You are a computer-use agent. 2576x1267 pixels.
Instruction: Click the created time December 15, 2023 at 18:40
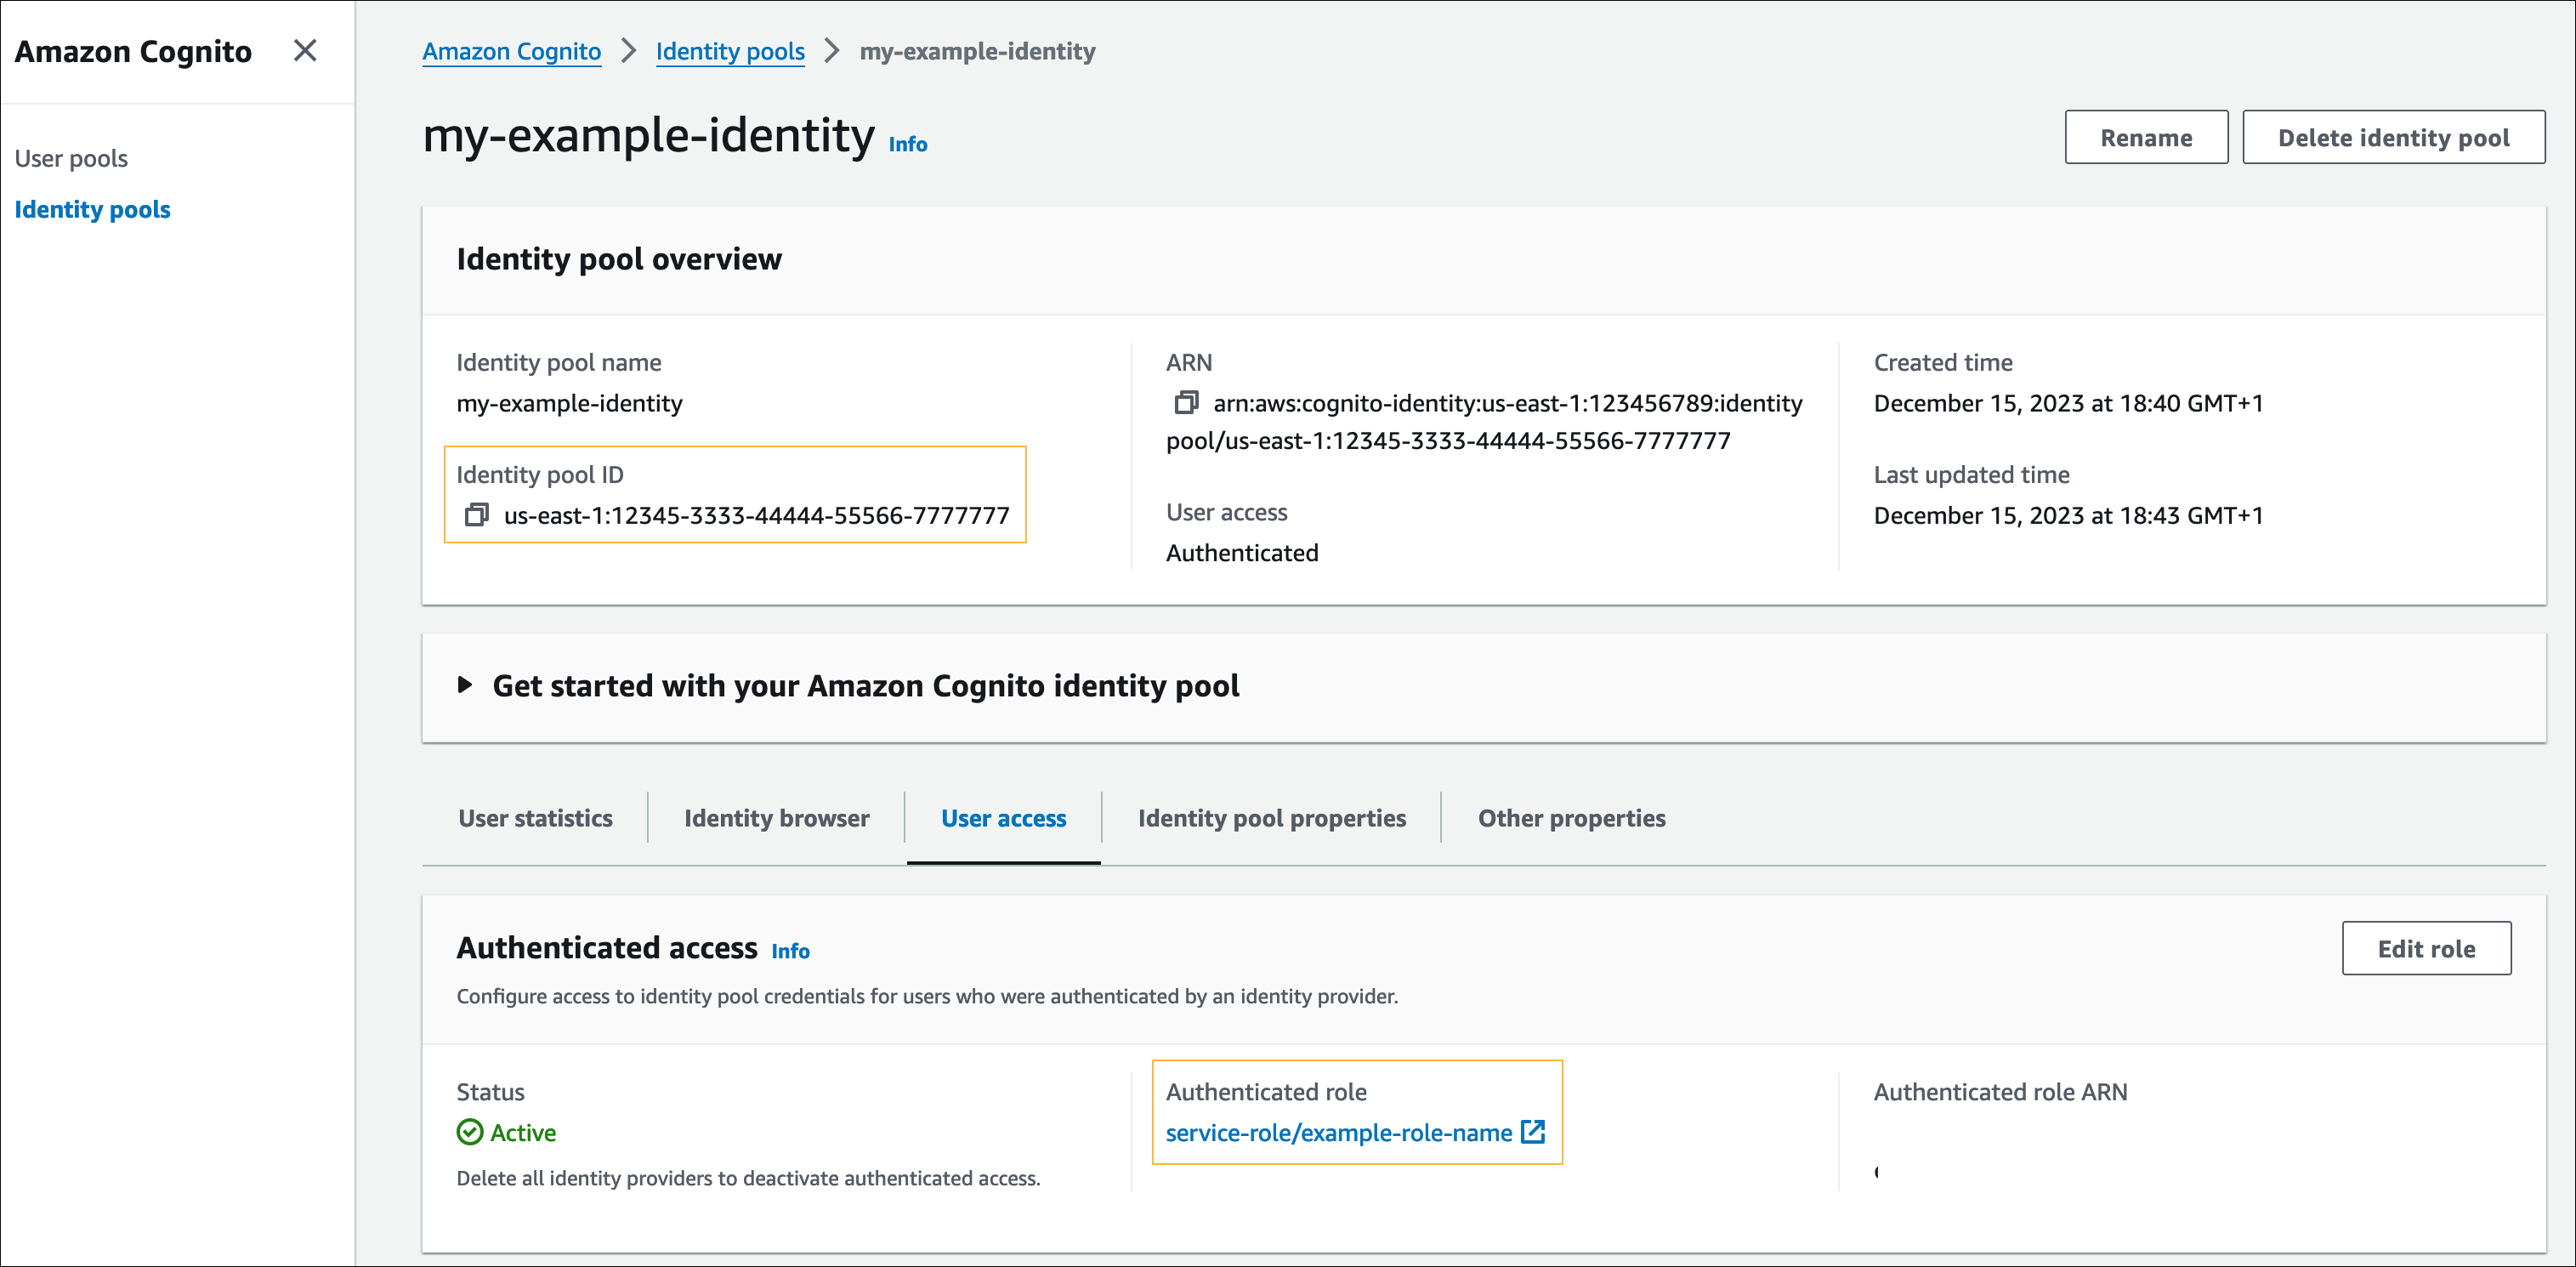2068,403
